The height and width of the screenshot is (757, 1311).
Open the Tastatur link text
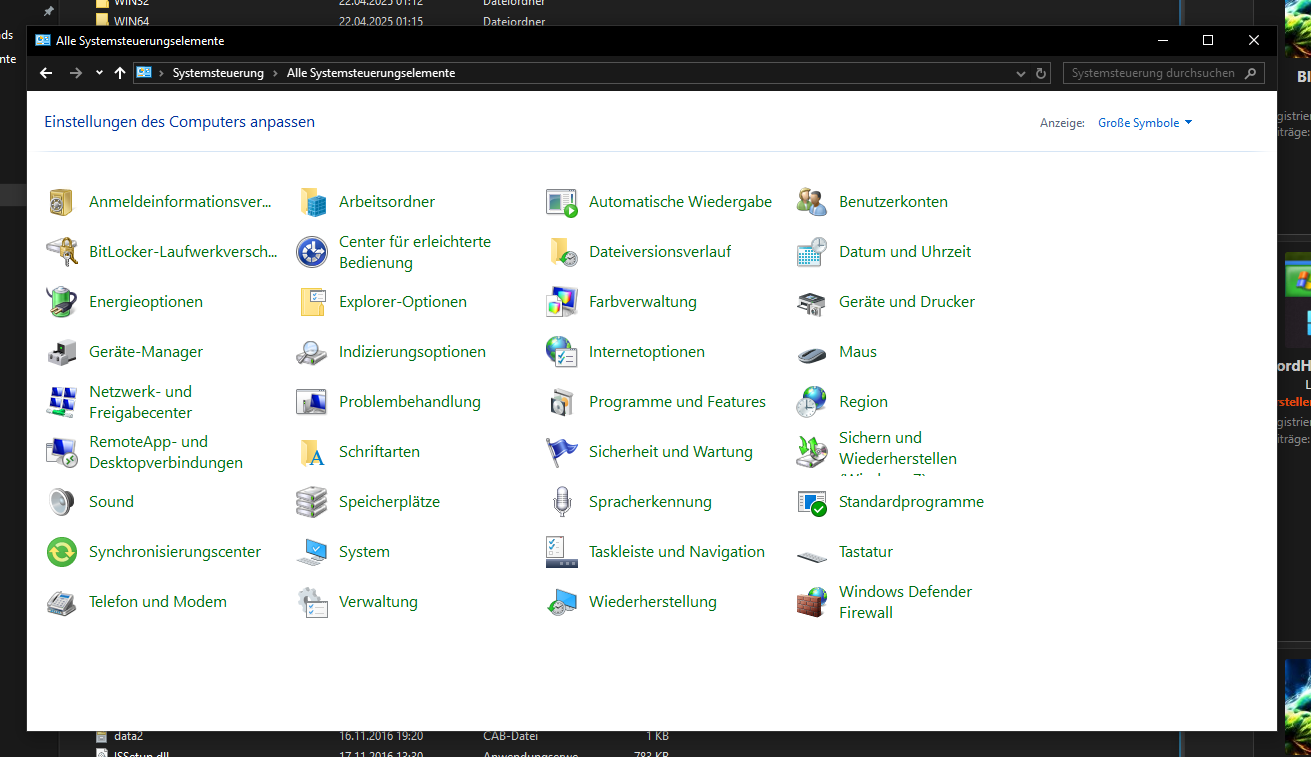click(x=866, y=552)
